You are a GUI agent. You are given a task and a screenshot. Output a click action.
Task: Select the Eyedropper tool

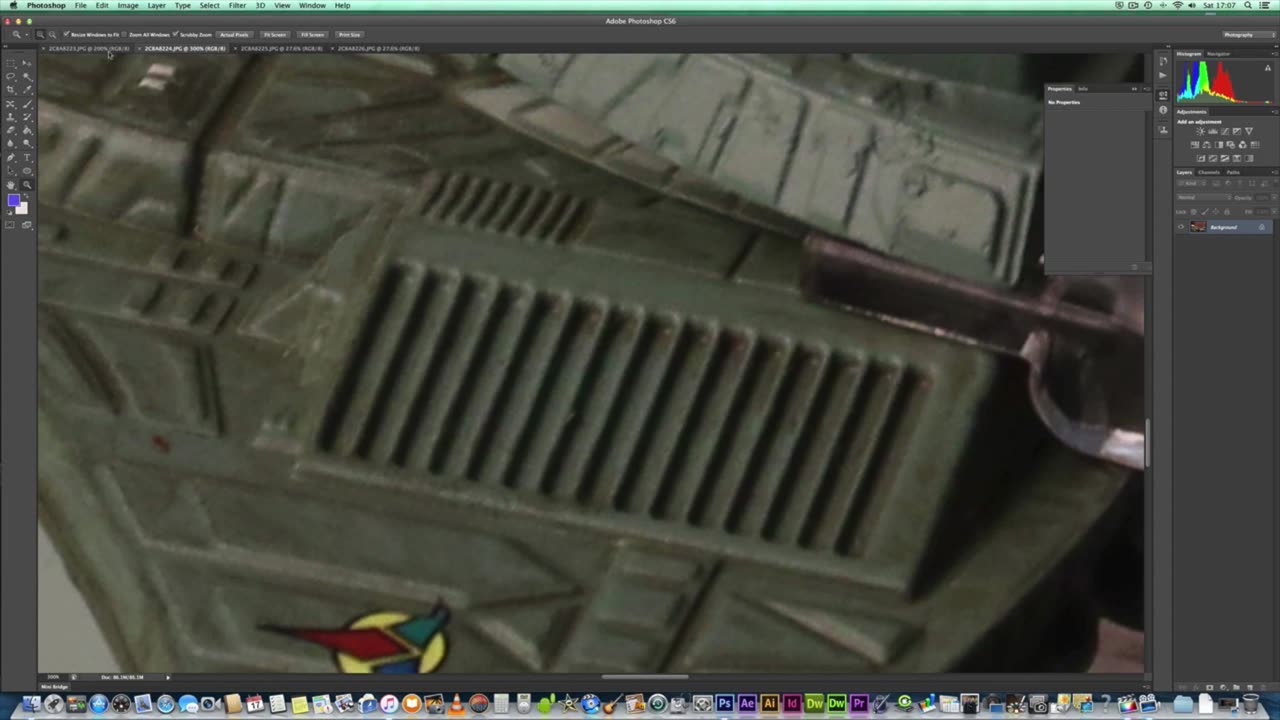27,90
